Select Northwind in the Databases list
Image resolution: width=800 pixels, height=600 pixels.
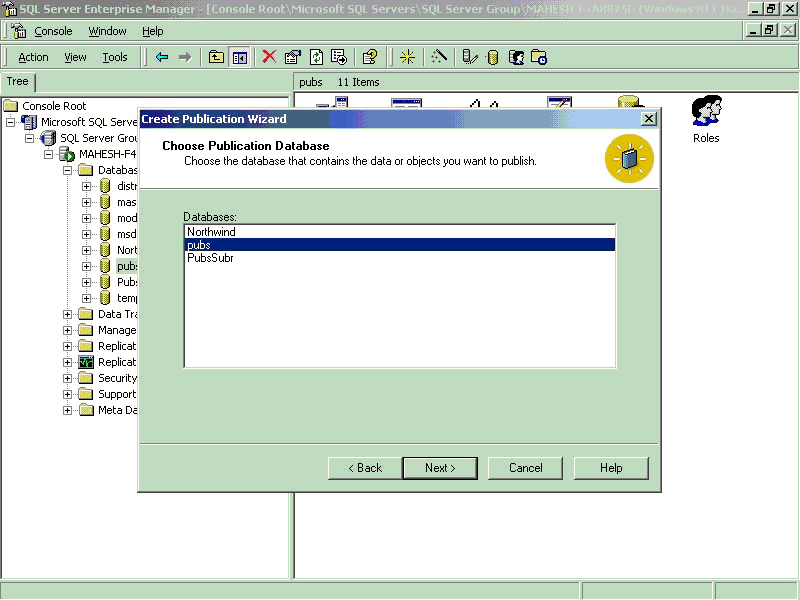[211, 232]
